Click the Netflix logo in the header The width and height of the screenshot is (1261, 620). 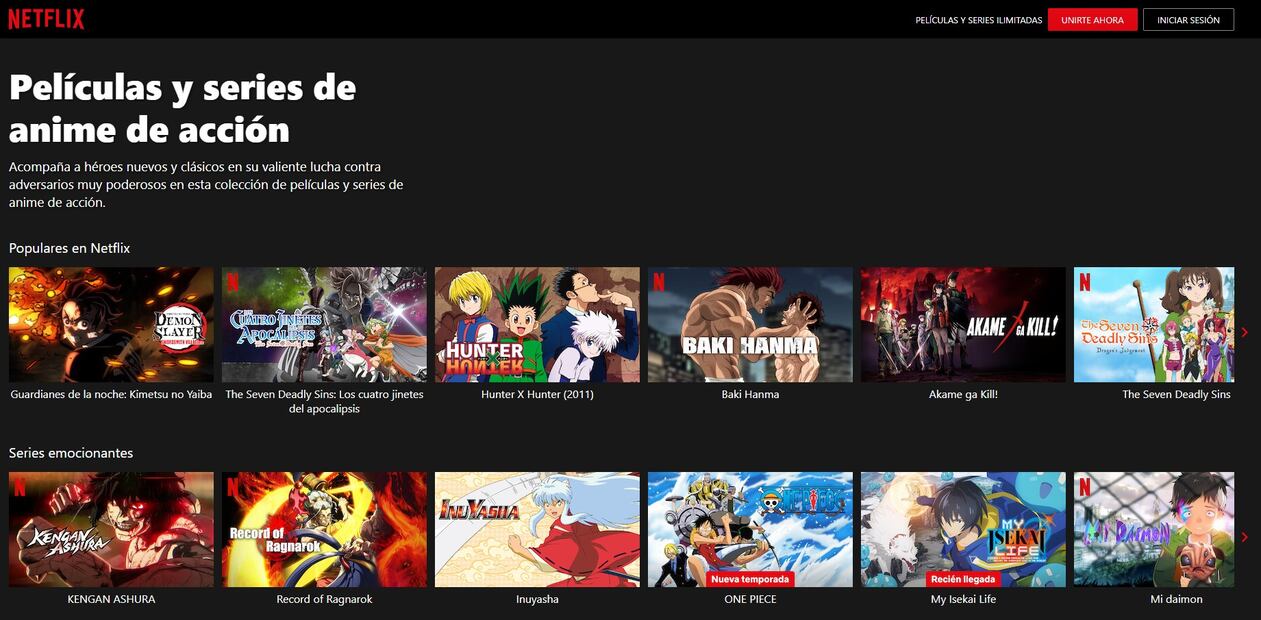pos(46,19)
